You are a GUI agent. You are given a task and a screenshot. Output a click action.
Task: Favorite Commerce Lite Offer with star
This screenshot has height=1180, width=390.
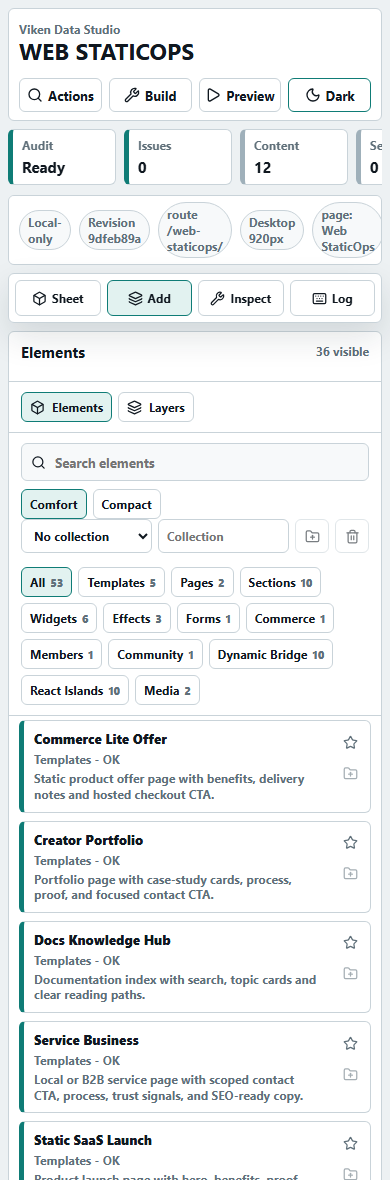pos(350,743)
